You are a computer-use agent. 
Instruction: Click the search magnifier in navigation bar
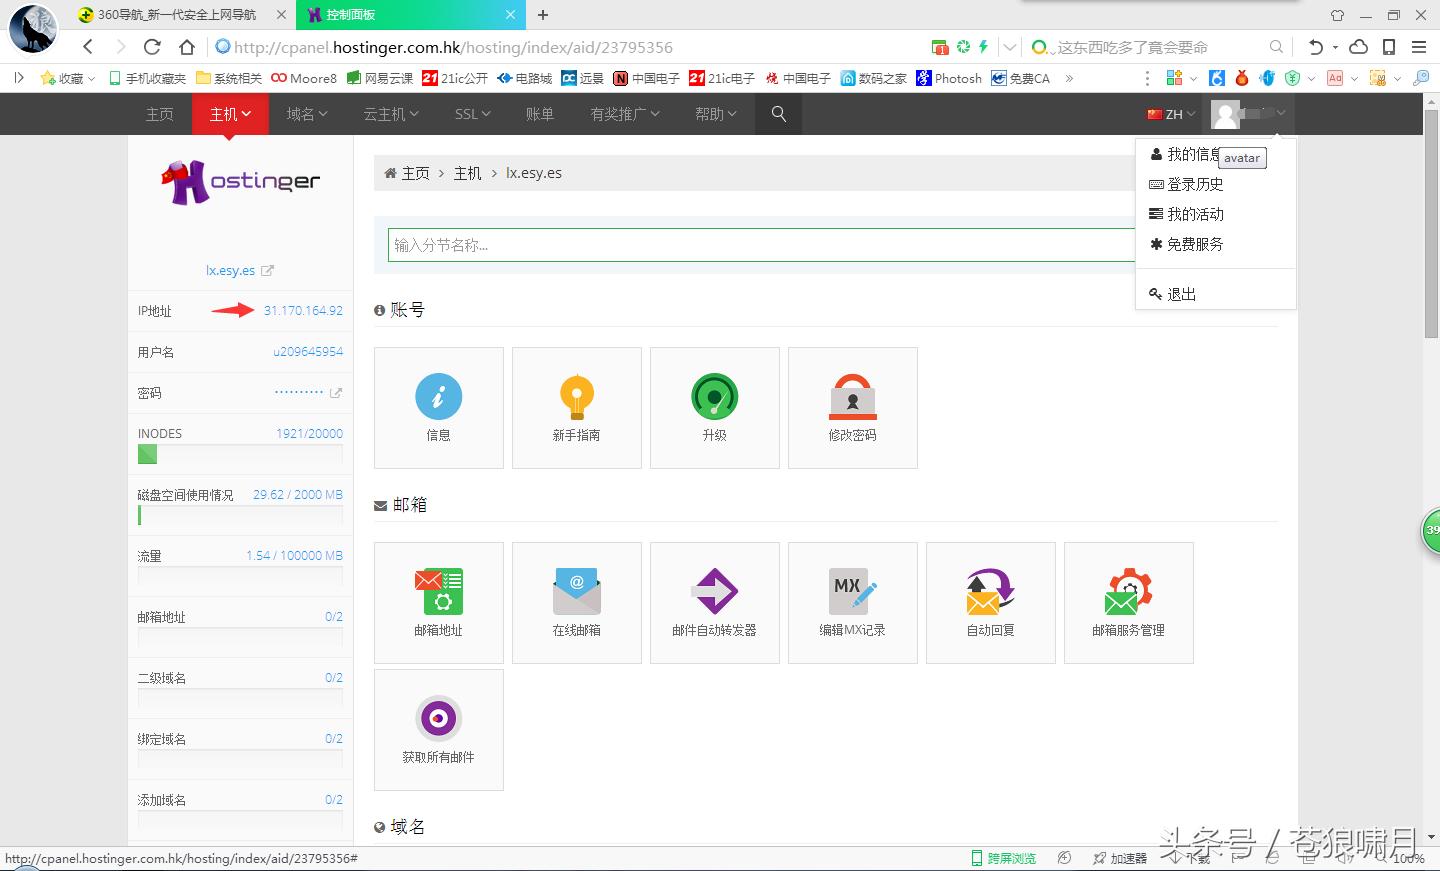tap(779, 114)
